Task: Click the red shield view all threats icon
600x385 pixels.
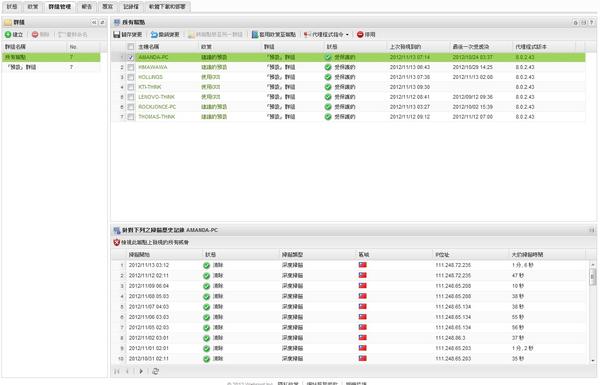Action: coord(117,242)
